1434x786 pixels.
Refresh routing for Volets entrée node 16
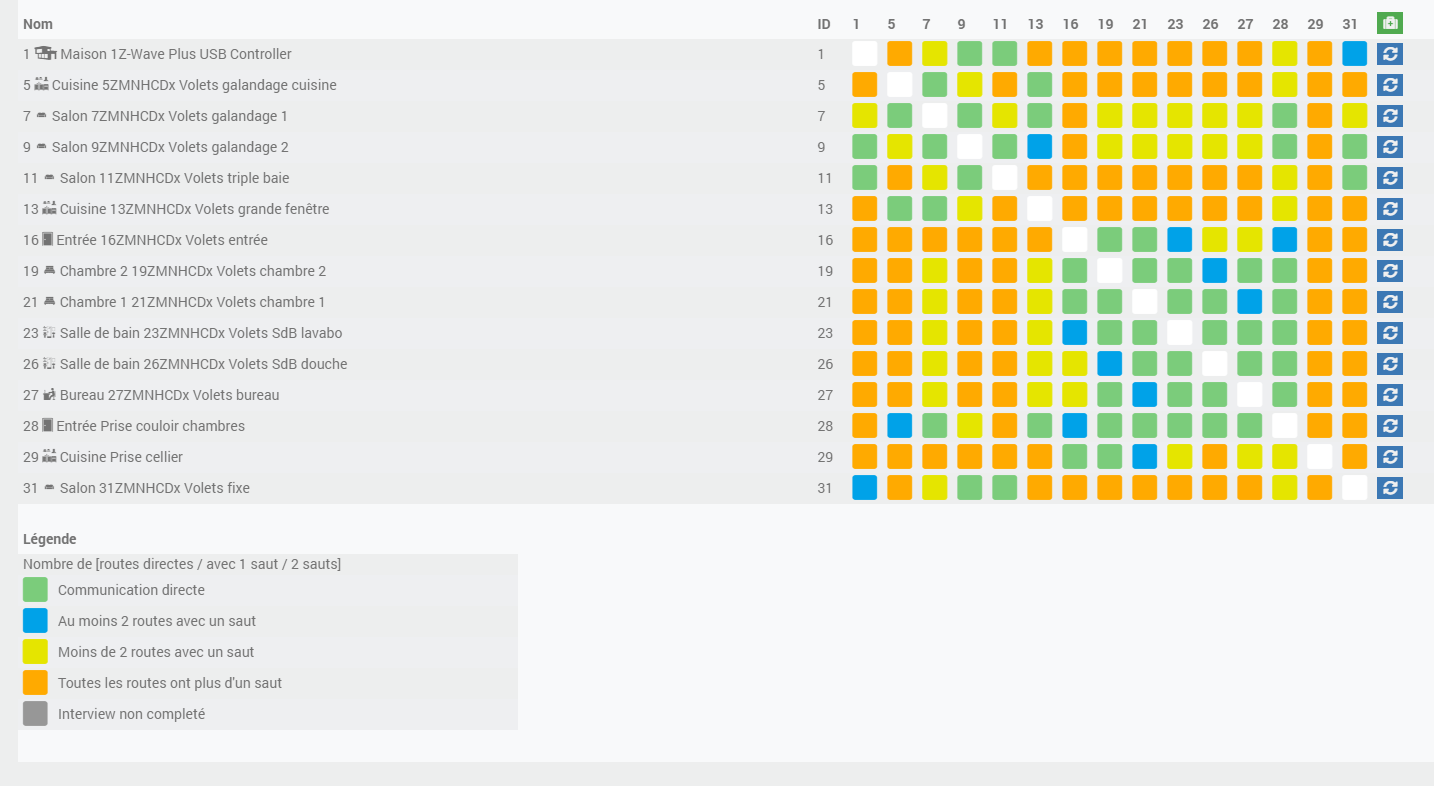coord(1389,240)
